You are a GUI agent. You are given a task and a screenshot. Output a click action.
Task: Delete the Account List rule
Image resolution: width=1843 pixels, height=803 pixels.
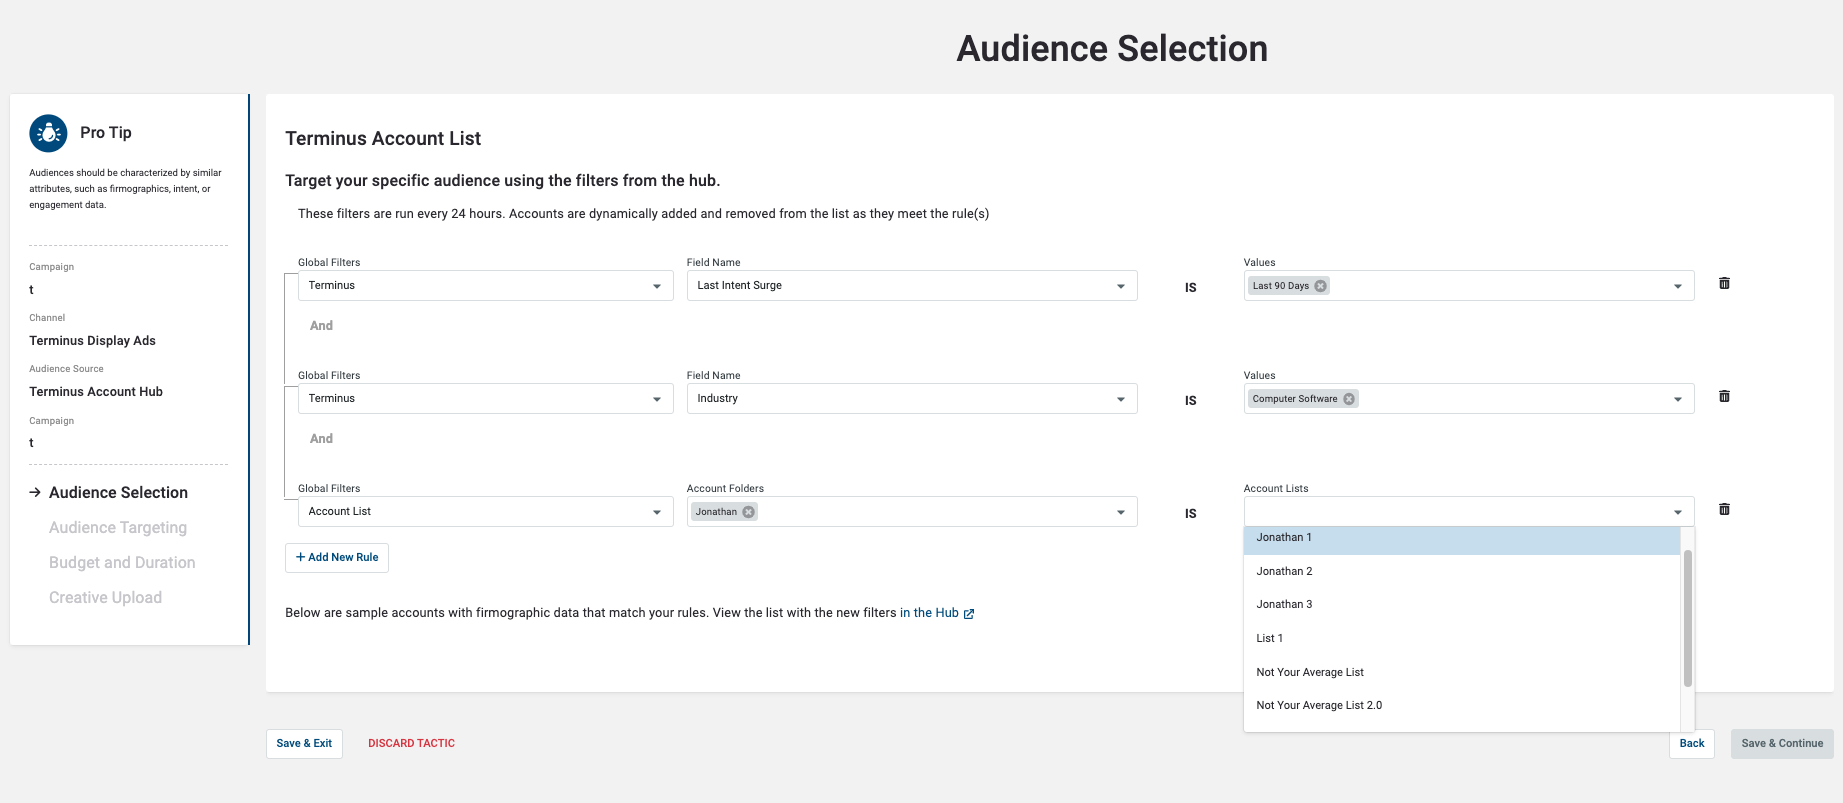[1724, 509]
